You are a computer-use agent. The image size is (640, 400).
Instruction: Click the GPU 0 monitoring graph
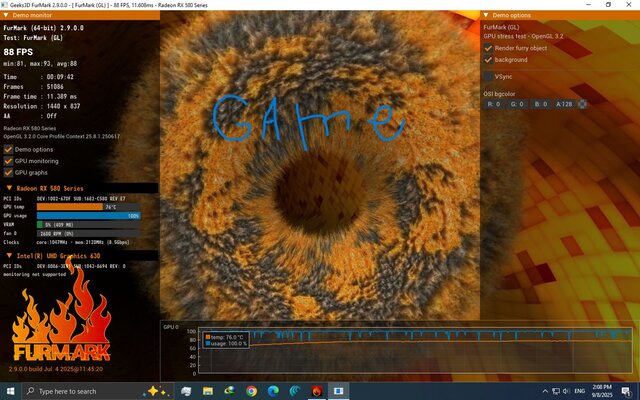tap(414, 350)
